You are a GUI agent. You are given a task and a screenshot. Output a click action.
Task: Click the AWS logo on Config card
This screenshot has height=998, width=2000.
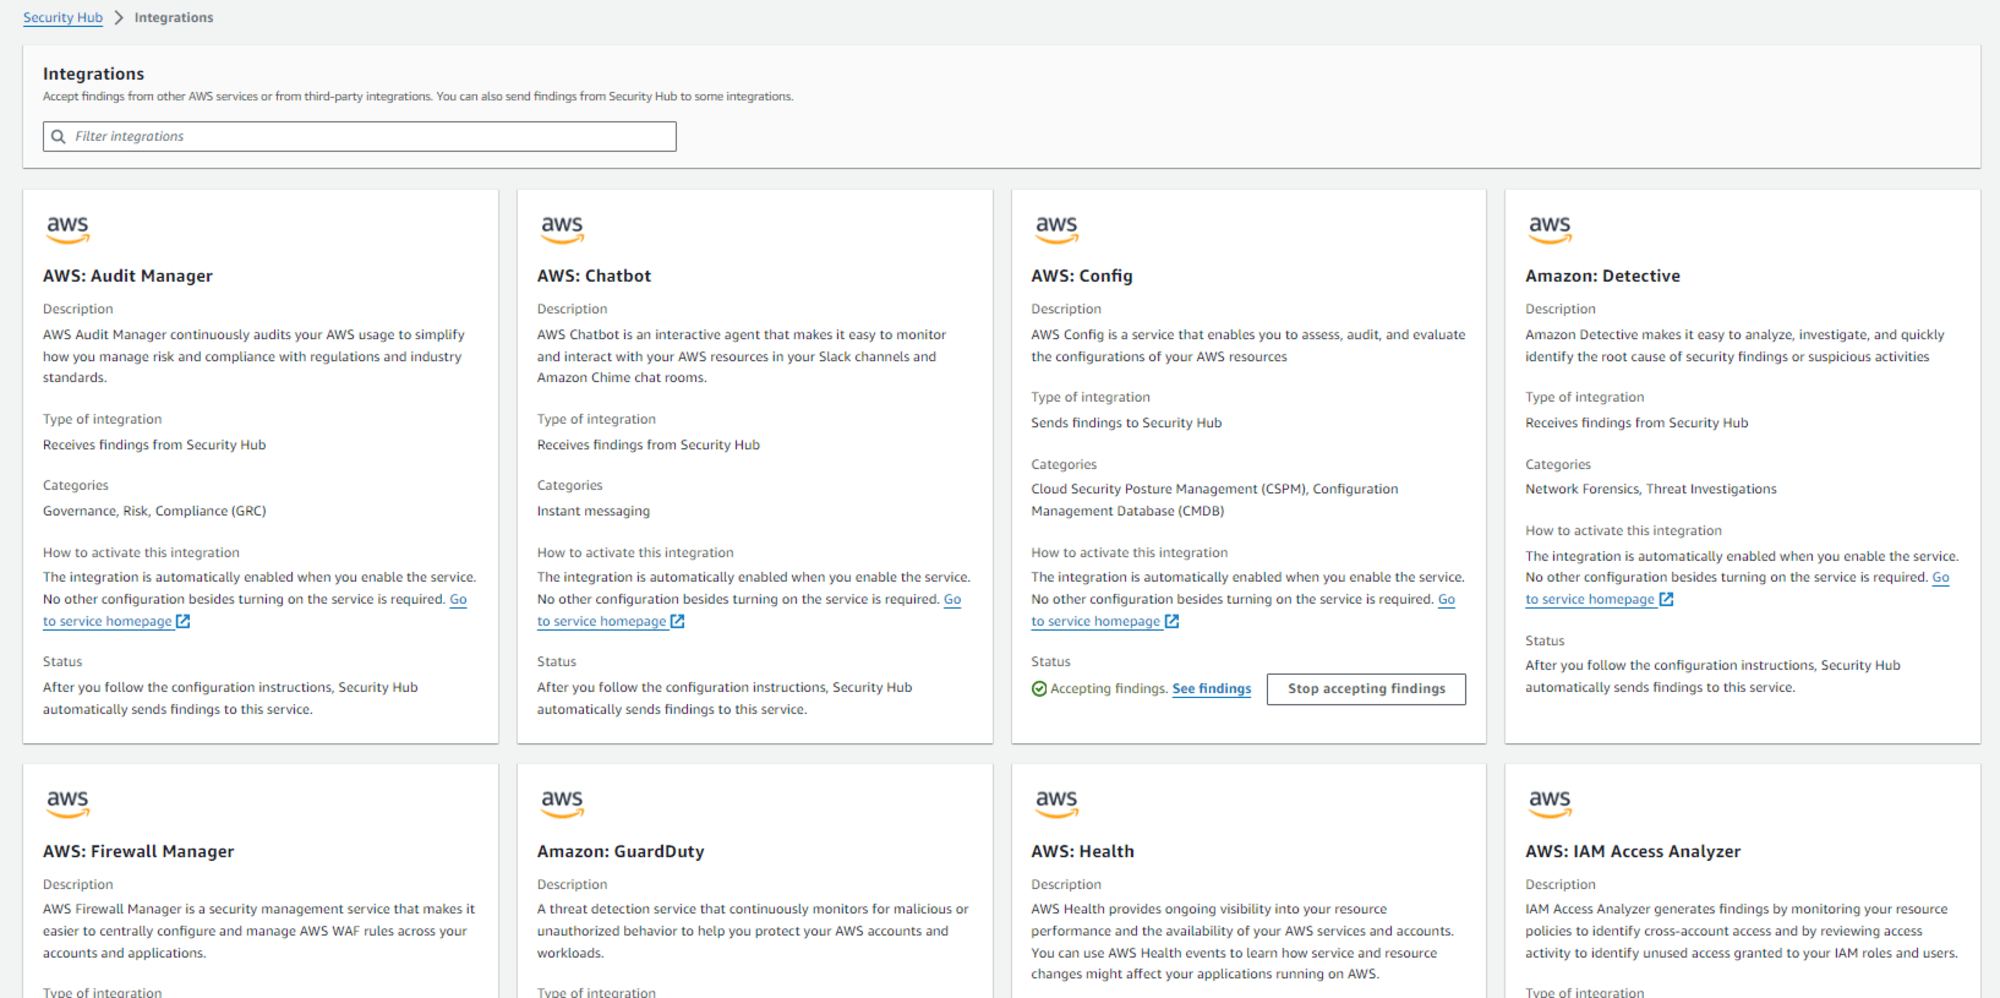tap(1056, 230)
